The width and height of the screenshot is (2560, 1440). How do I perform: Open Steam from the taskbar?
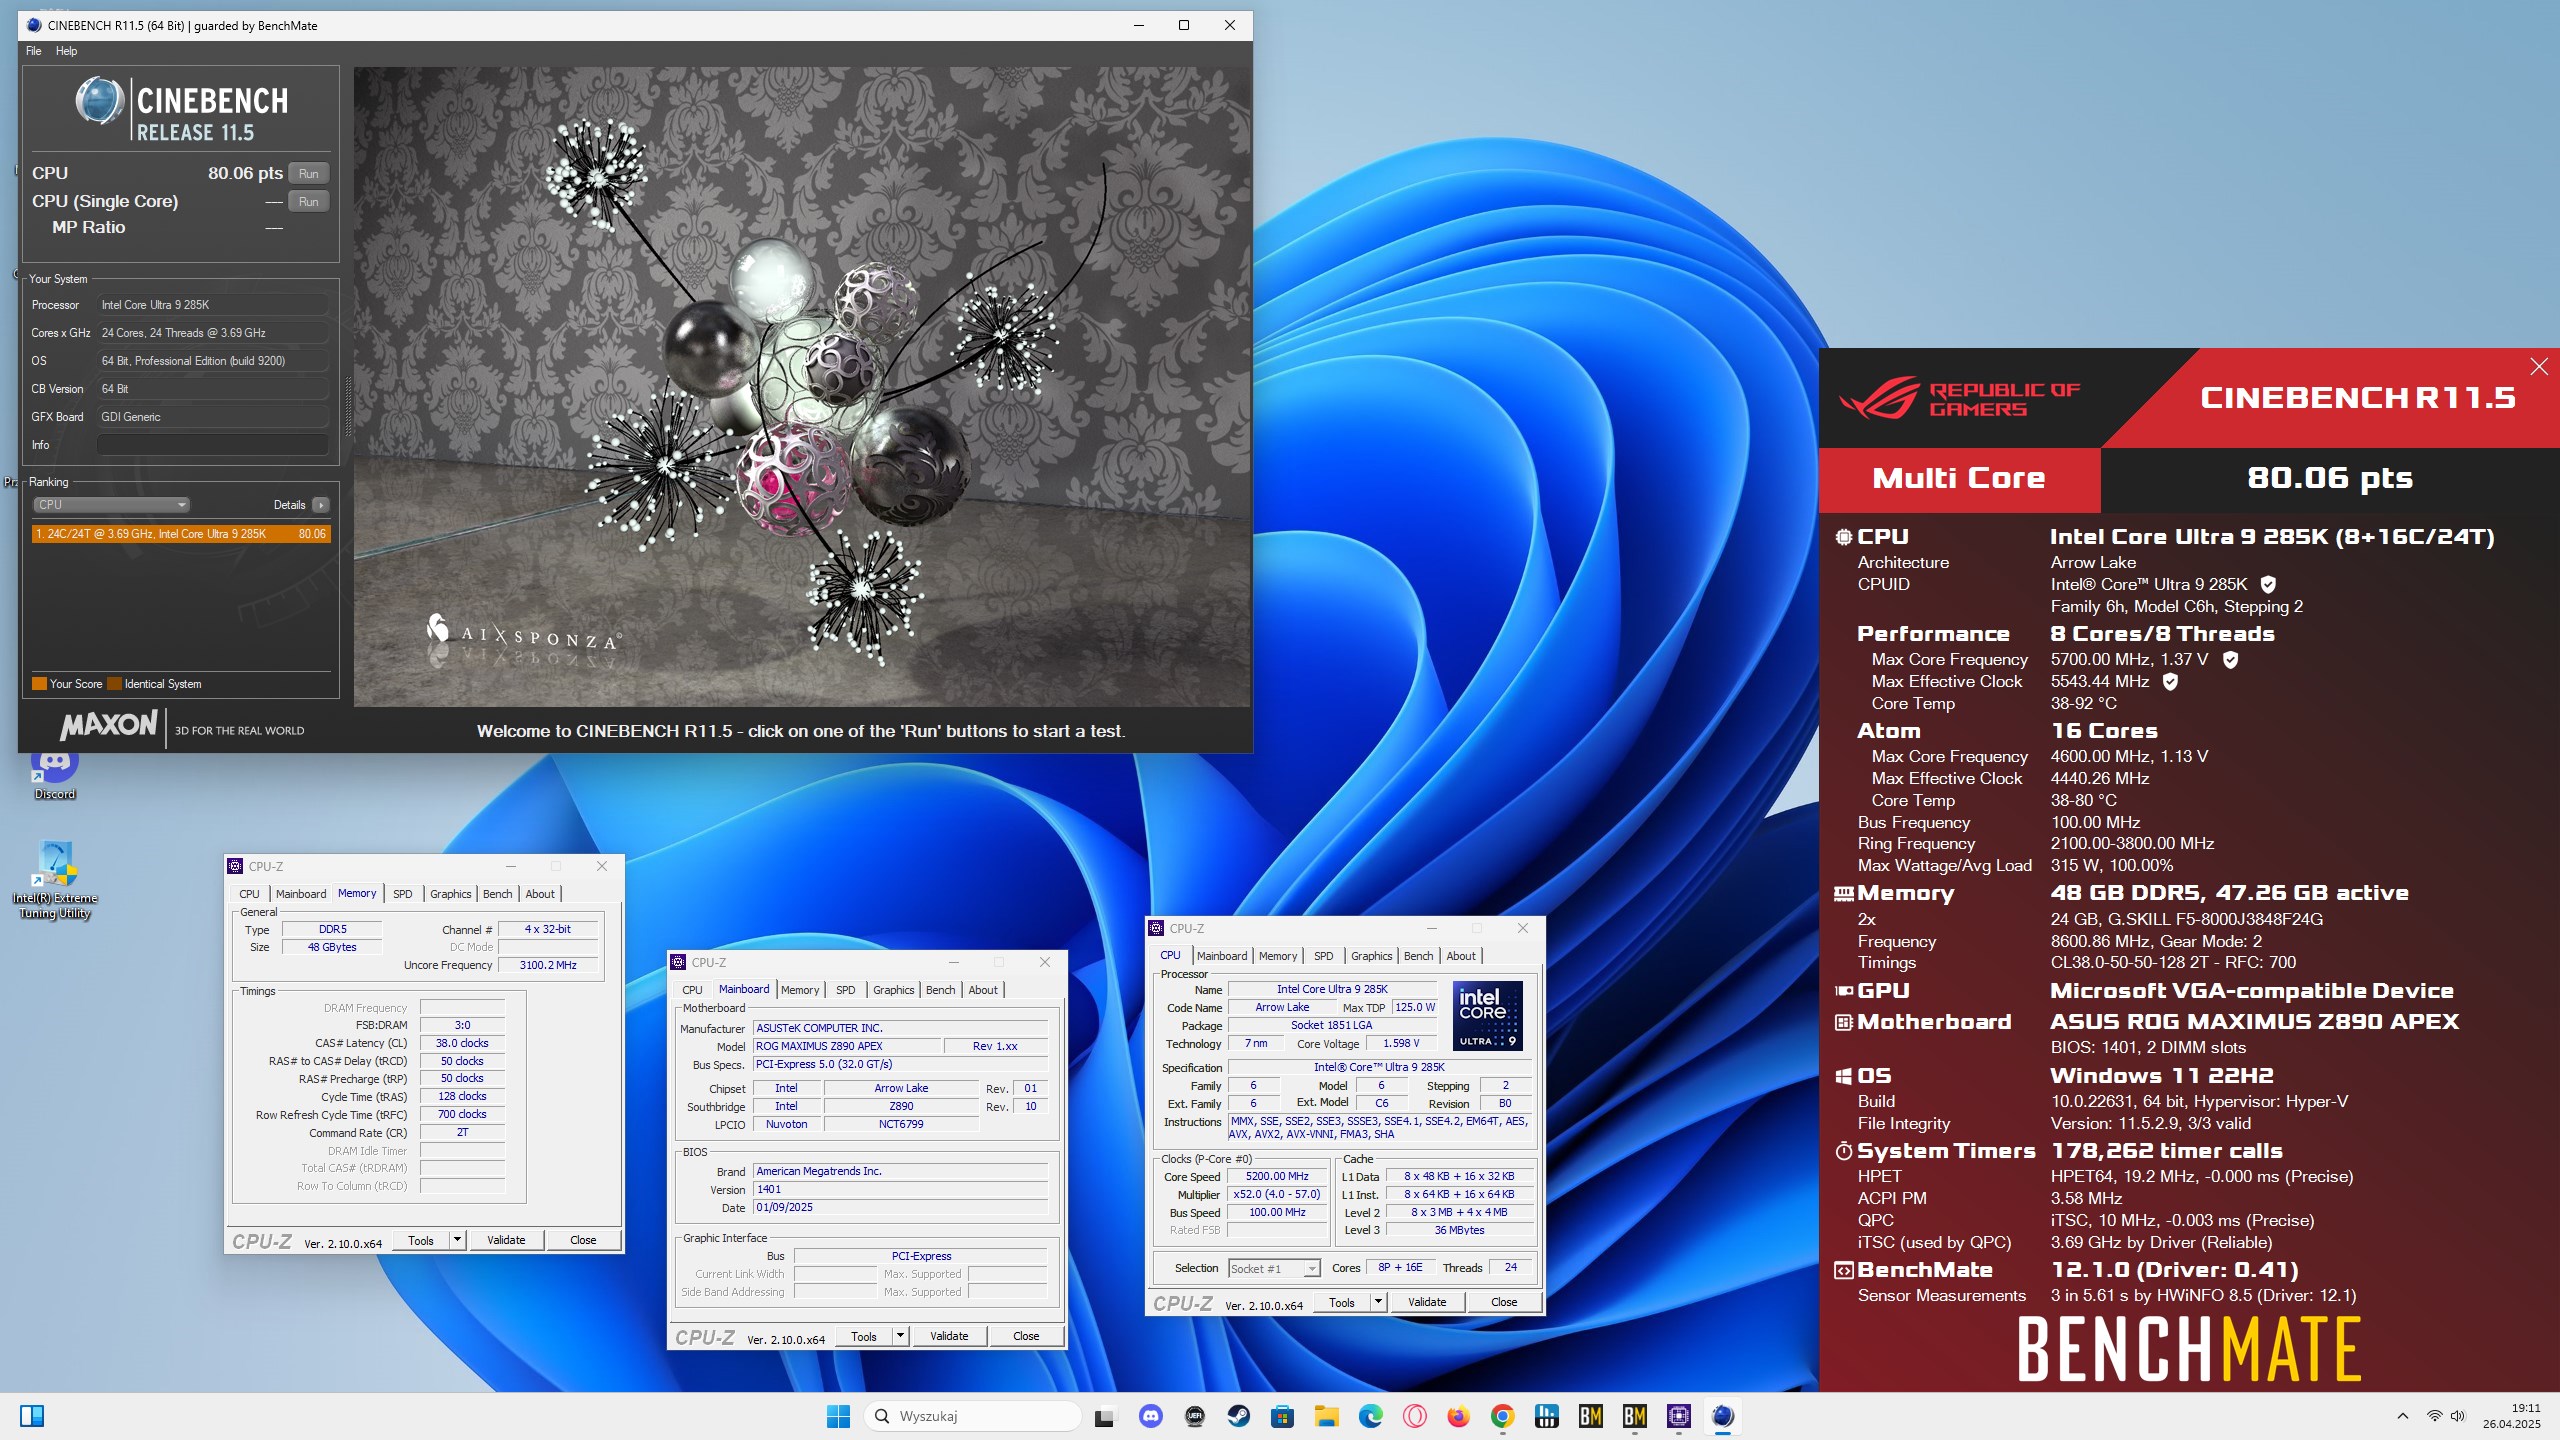pos(1239,1416)
